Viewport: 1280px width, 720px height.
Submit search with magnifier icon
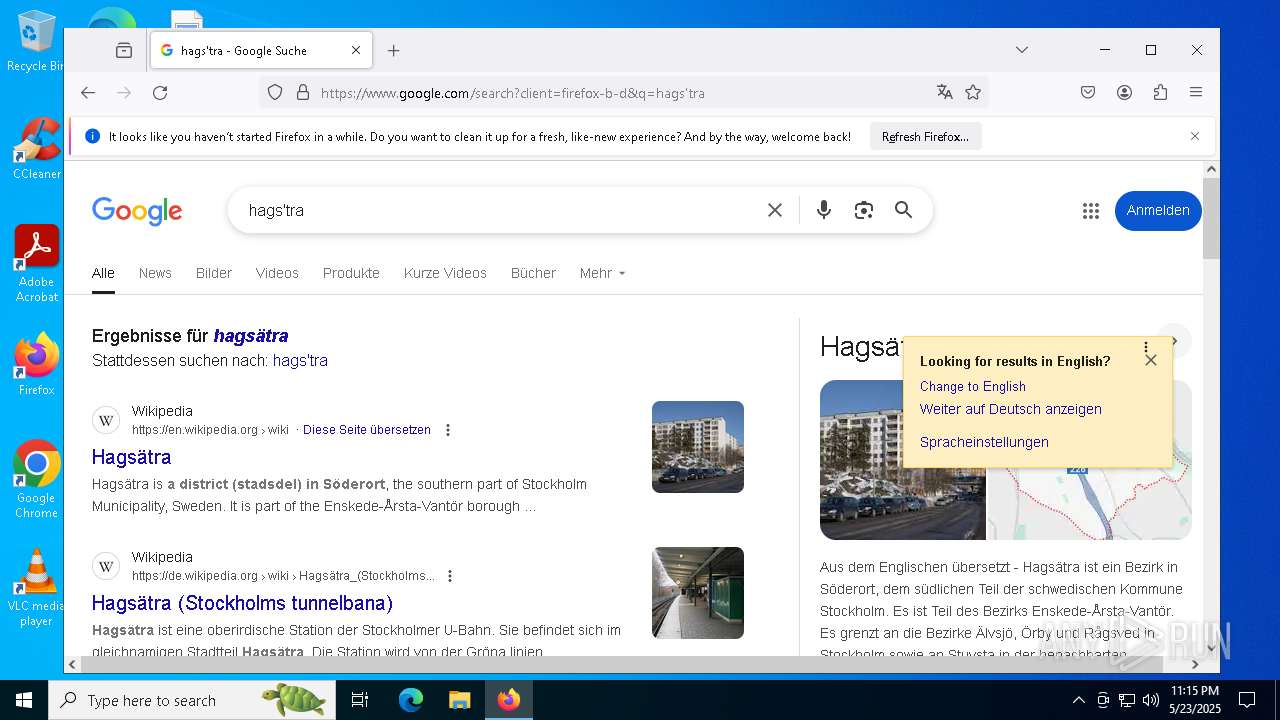(x=904, y=210)
